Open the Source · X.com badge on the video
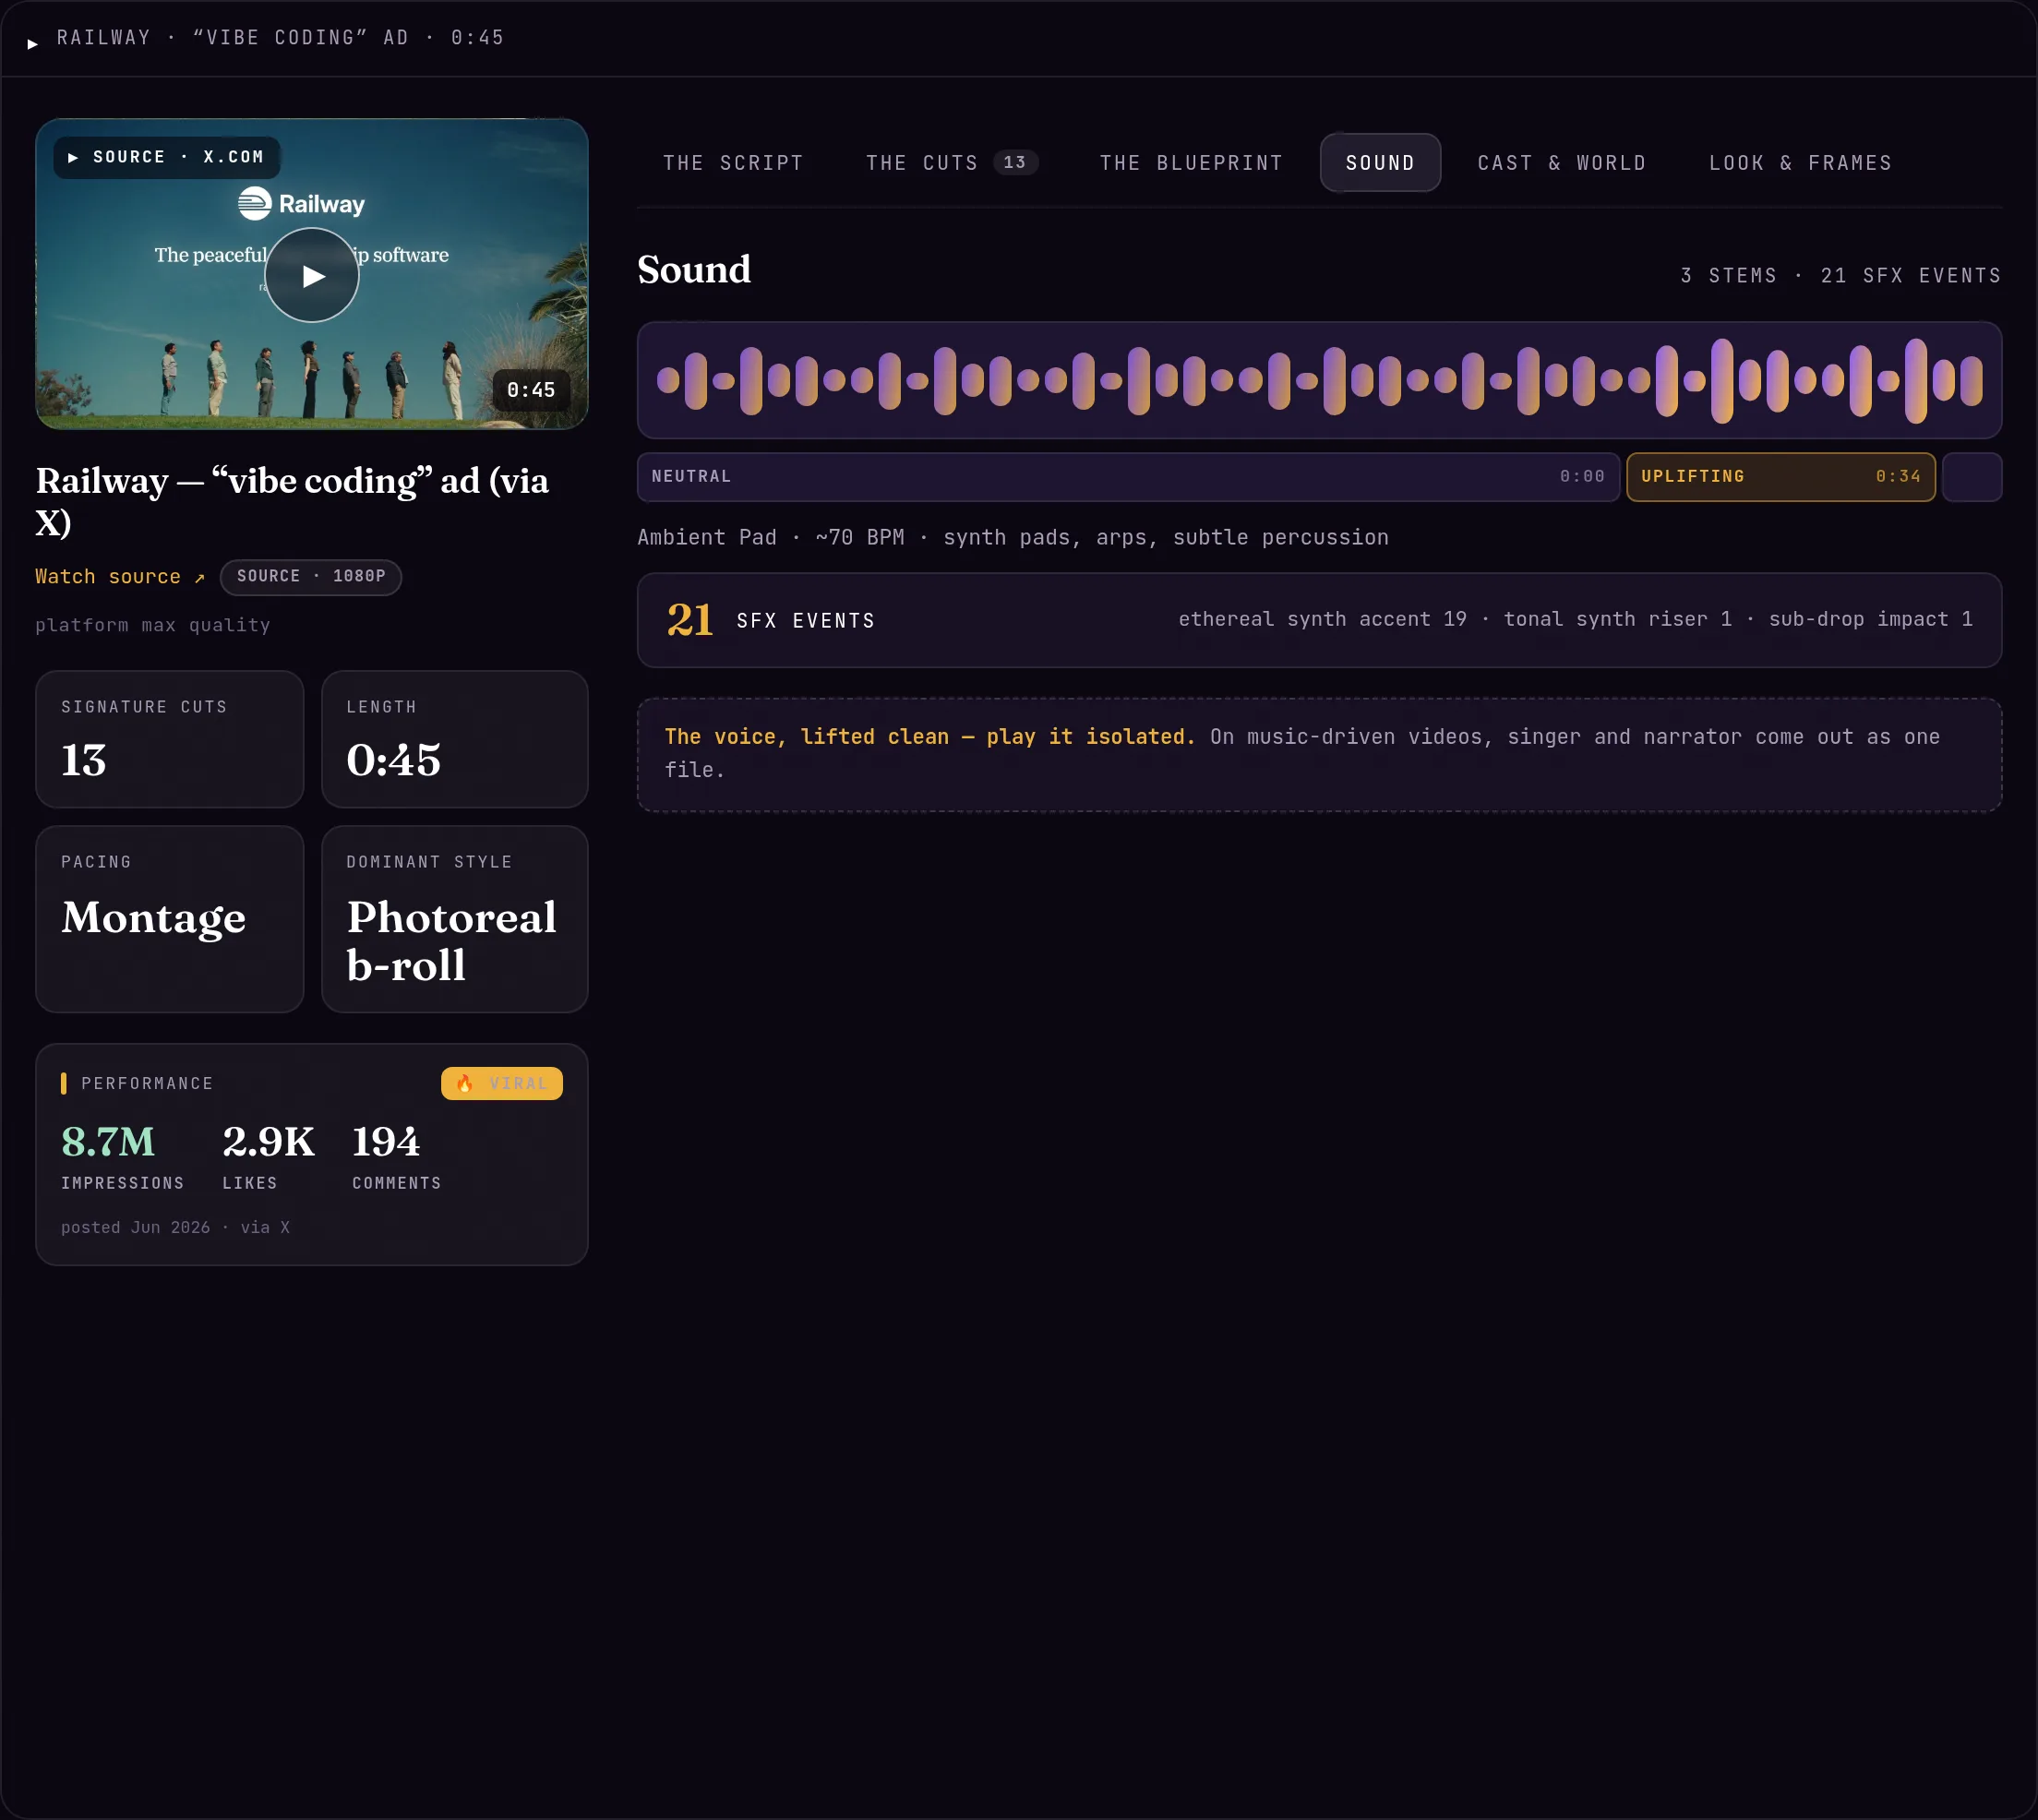The image size is (2038, 1820). click(x=166, y=158)
